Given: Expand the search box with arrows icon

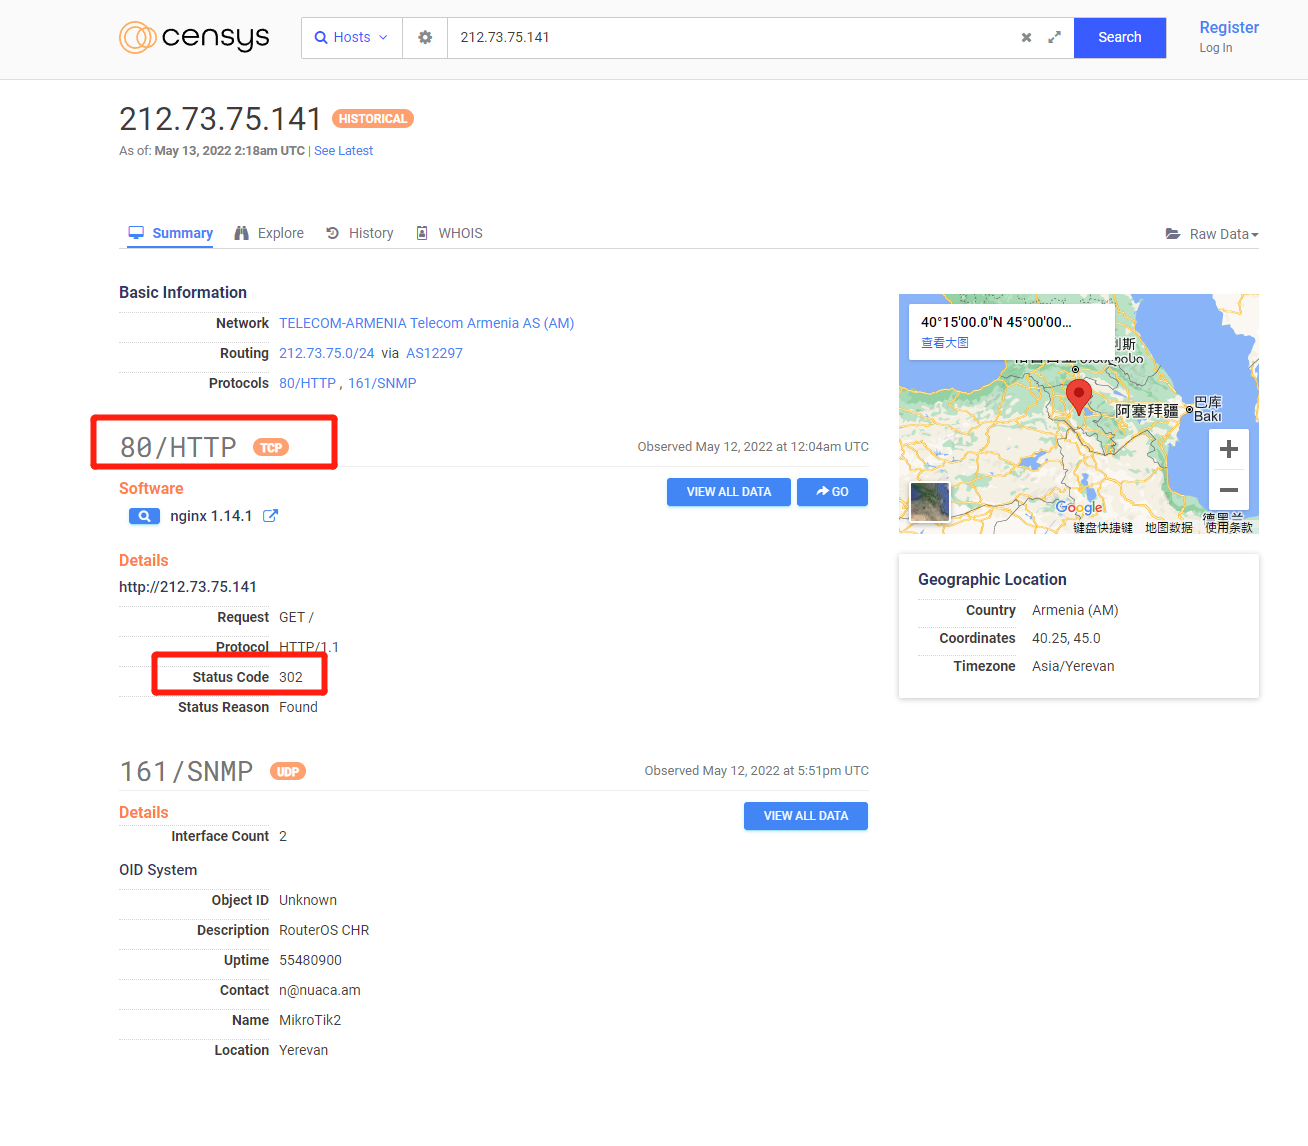Looking at the screenshot, I should pyautogui.click(x=1054, y=37).
